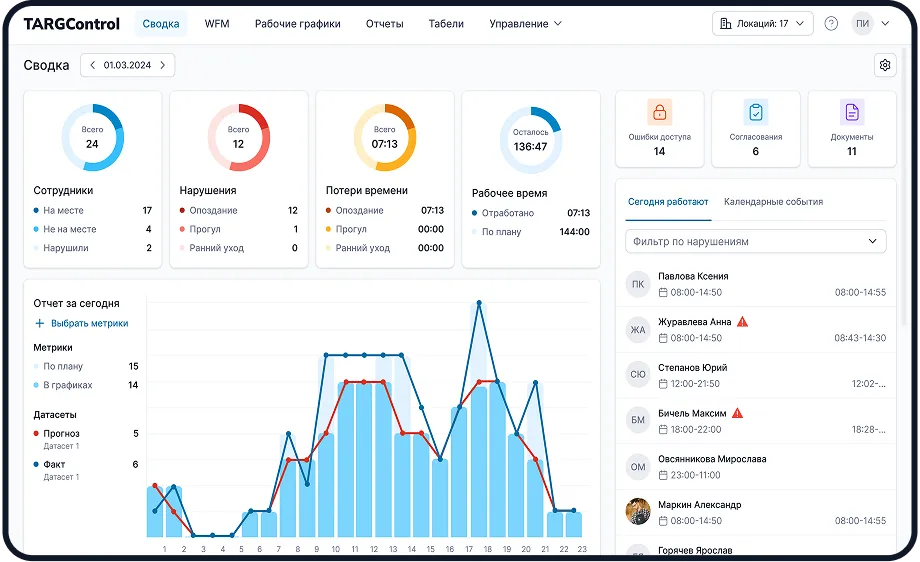
Task: Open the dashboard settings gear icon
Action: coord(884,66)
